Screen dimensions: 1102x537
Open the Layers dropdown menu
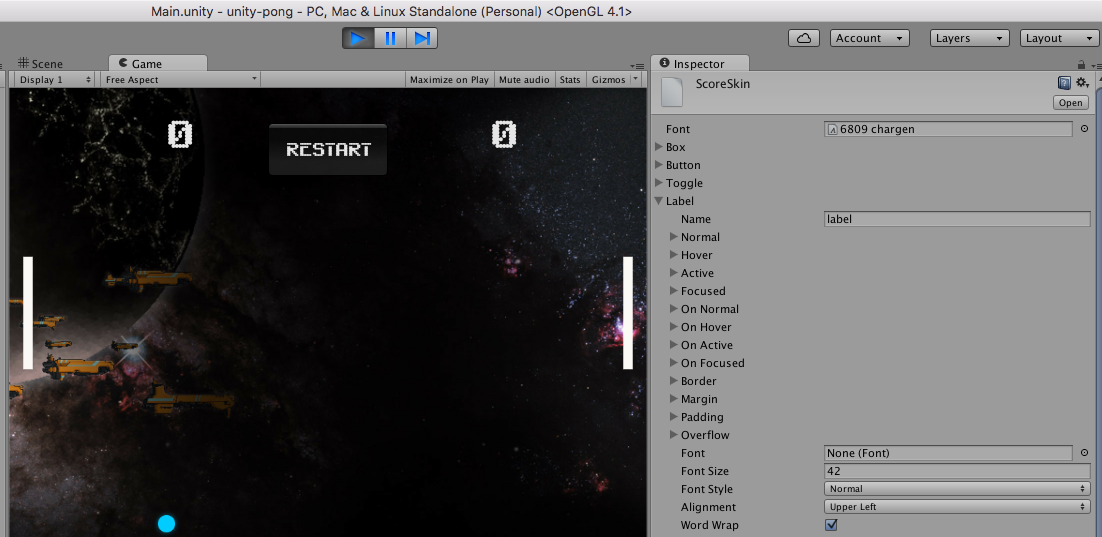tap(970, 38)
